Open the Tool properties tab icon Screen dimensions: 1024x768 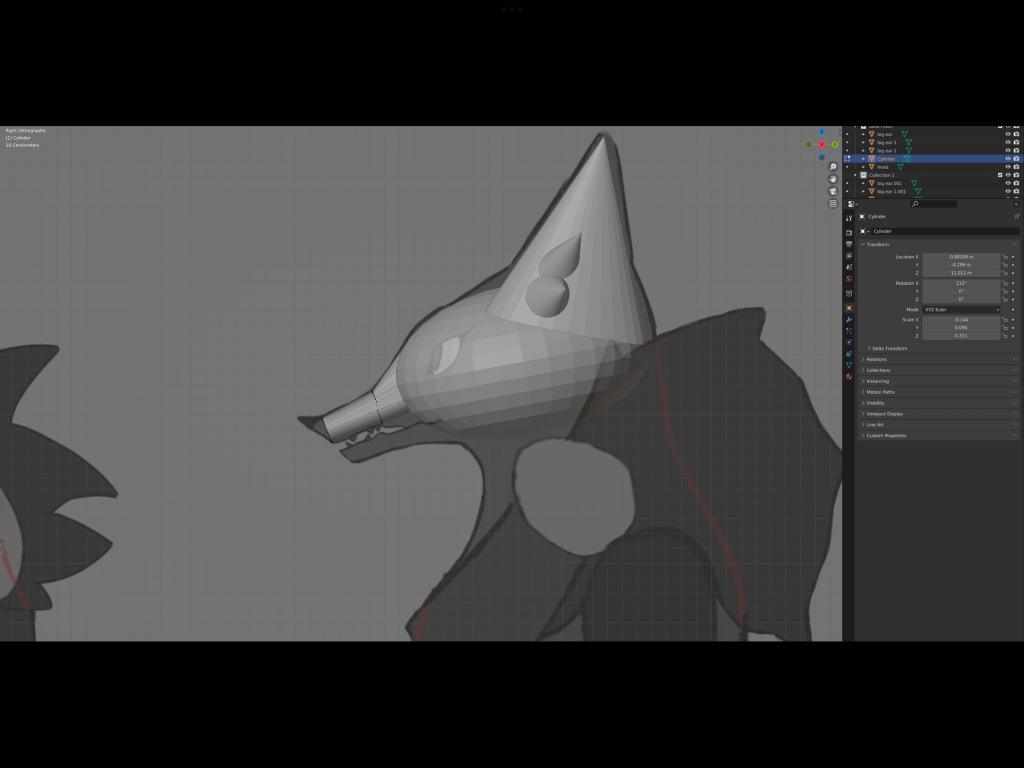849,218
